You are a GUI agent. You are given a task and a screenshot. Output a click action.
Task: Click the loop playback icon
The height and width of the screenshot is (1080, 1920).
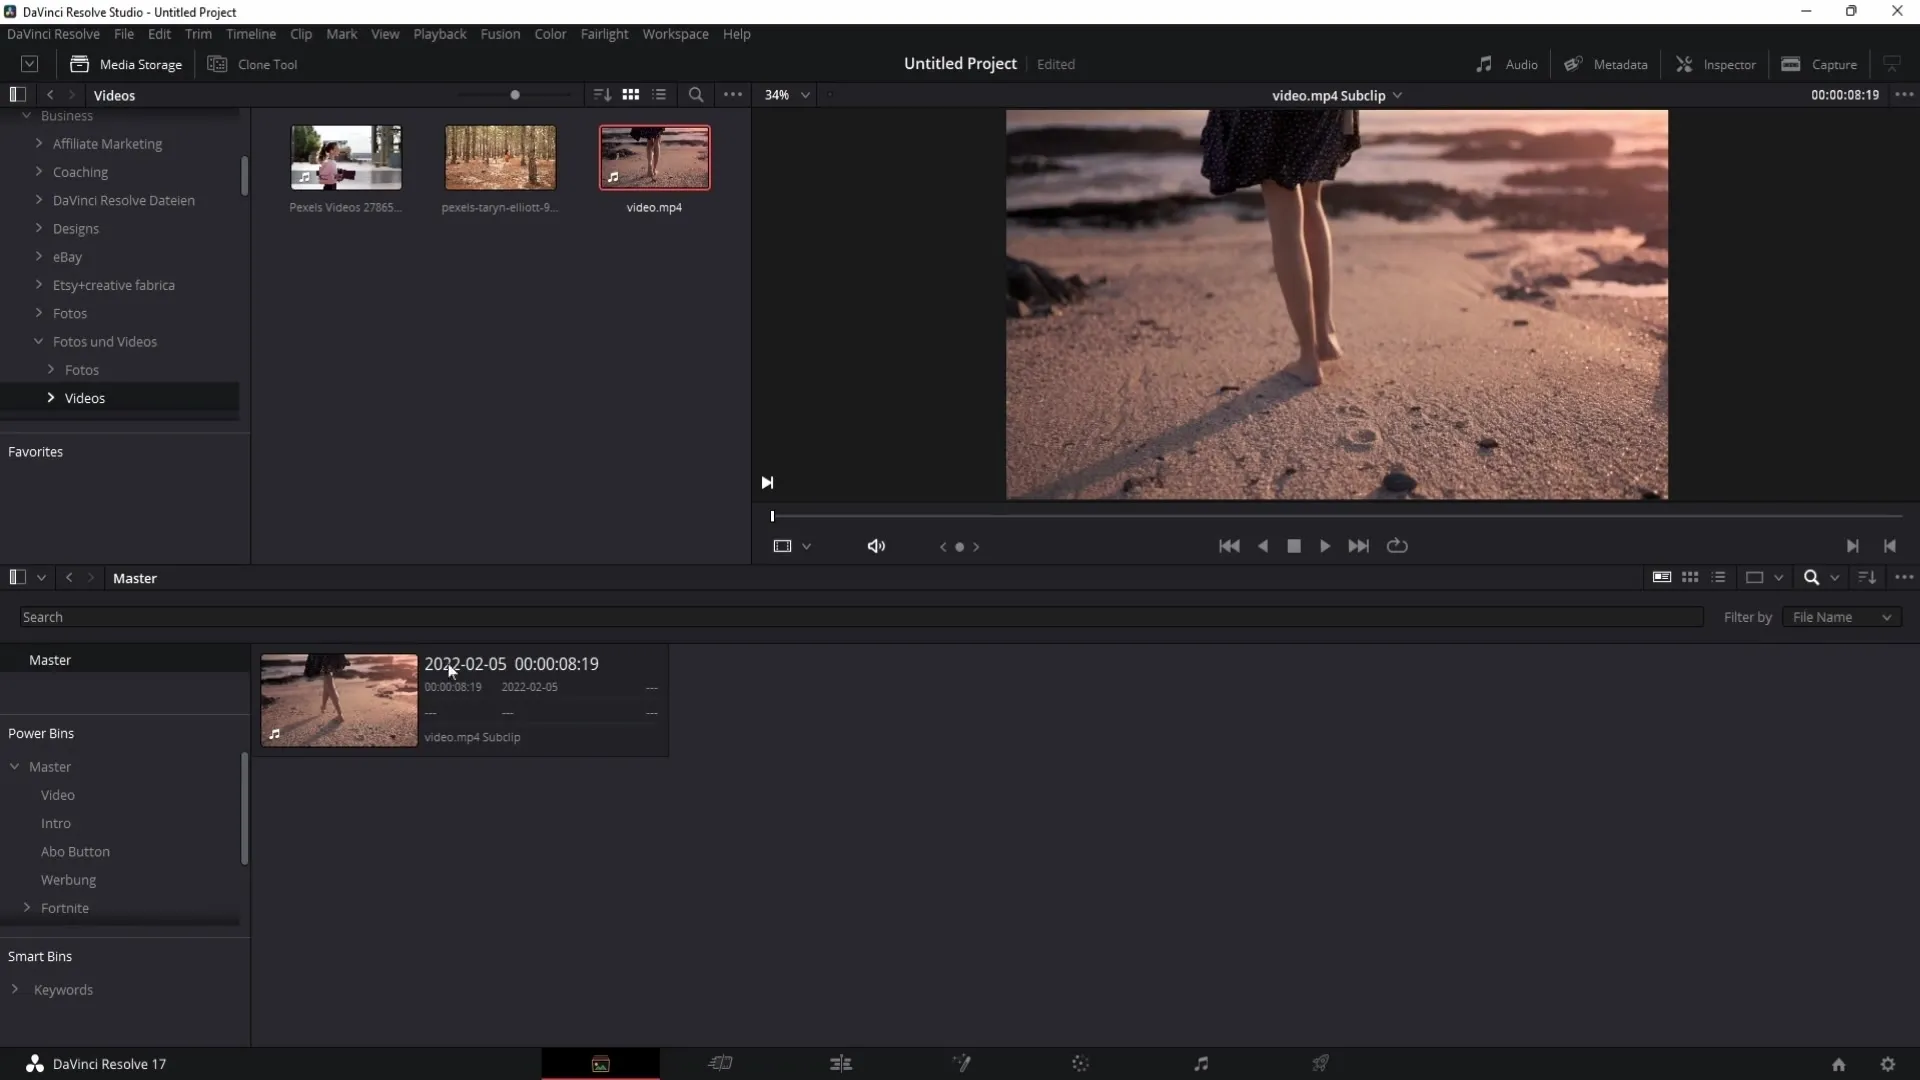[1396, 546]
